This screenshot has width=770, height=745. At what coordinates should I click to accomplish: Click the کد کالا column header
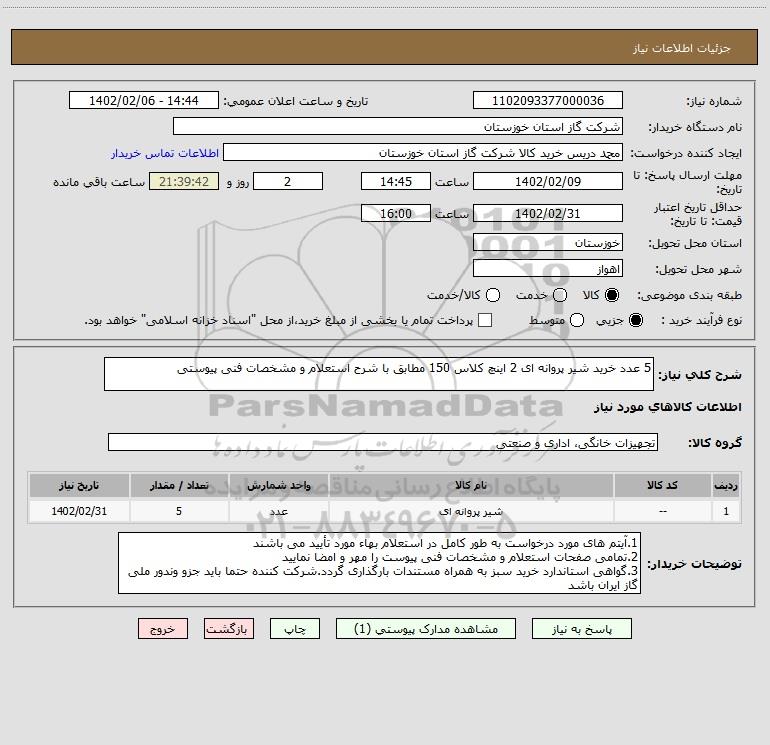click(x=662, y=485)
